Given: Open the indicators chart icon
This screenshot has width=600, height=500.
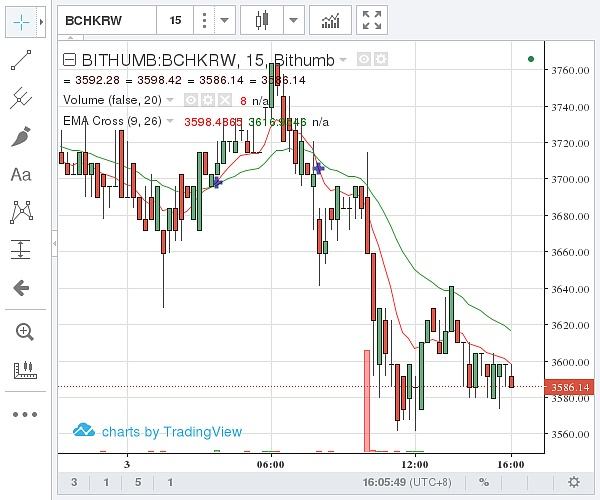Looking at the screenshot, I should [x=329, y=19].
